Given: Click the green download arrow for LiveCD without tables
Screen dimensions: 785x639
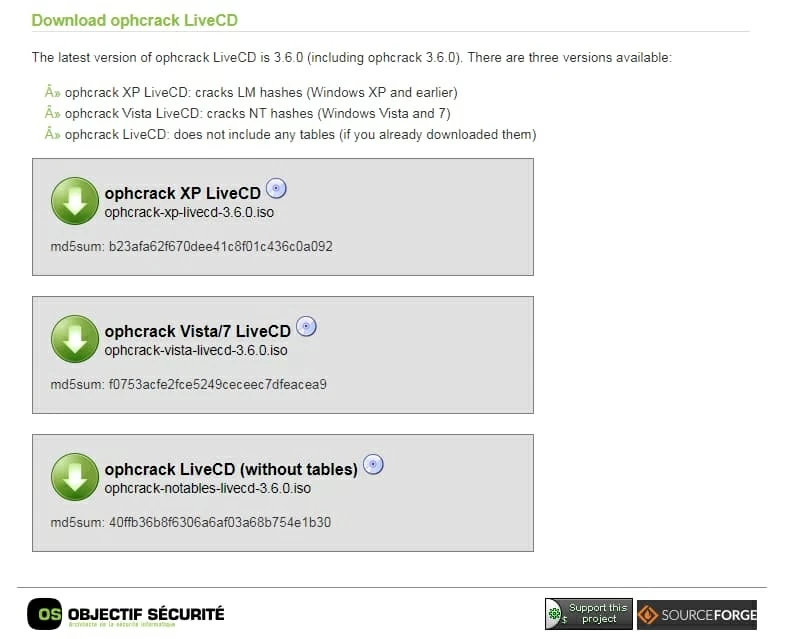Looking at the screenshot, I should pyautogui.click(x=75, y=477).
